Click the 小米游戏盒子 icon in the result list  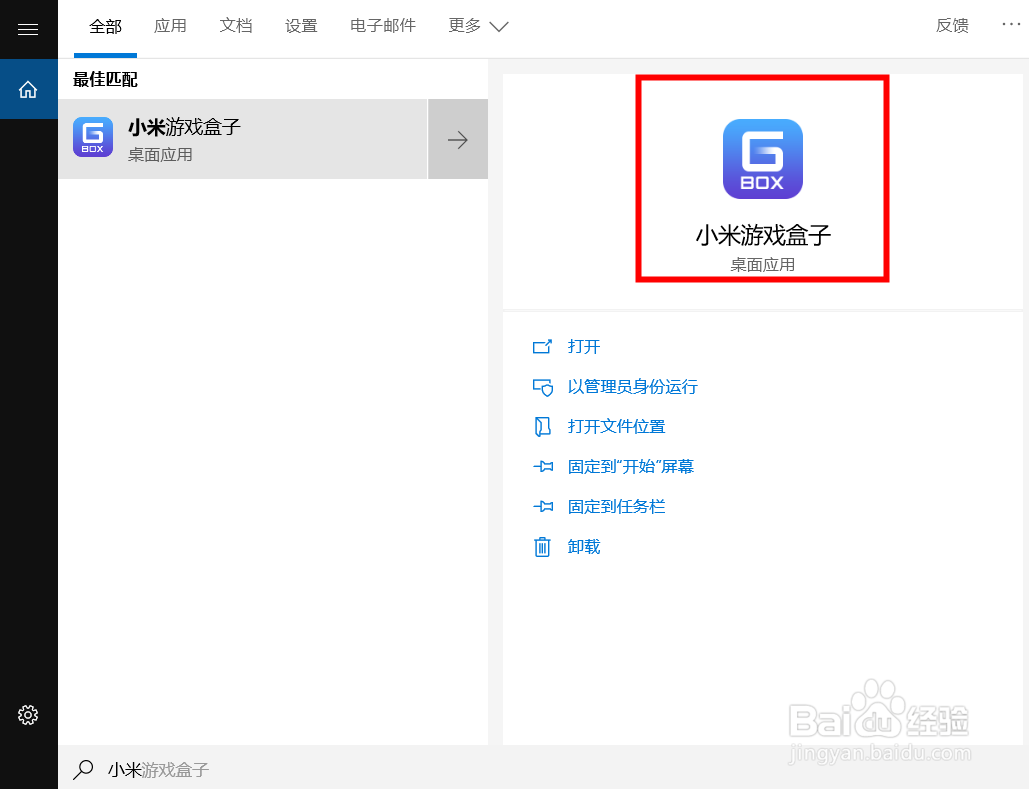(x=93, y=137)
